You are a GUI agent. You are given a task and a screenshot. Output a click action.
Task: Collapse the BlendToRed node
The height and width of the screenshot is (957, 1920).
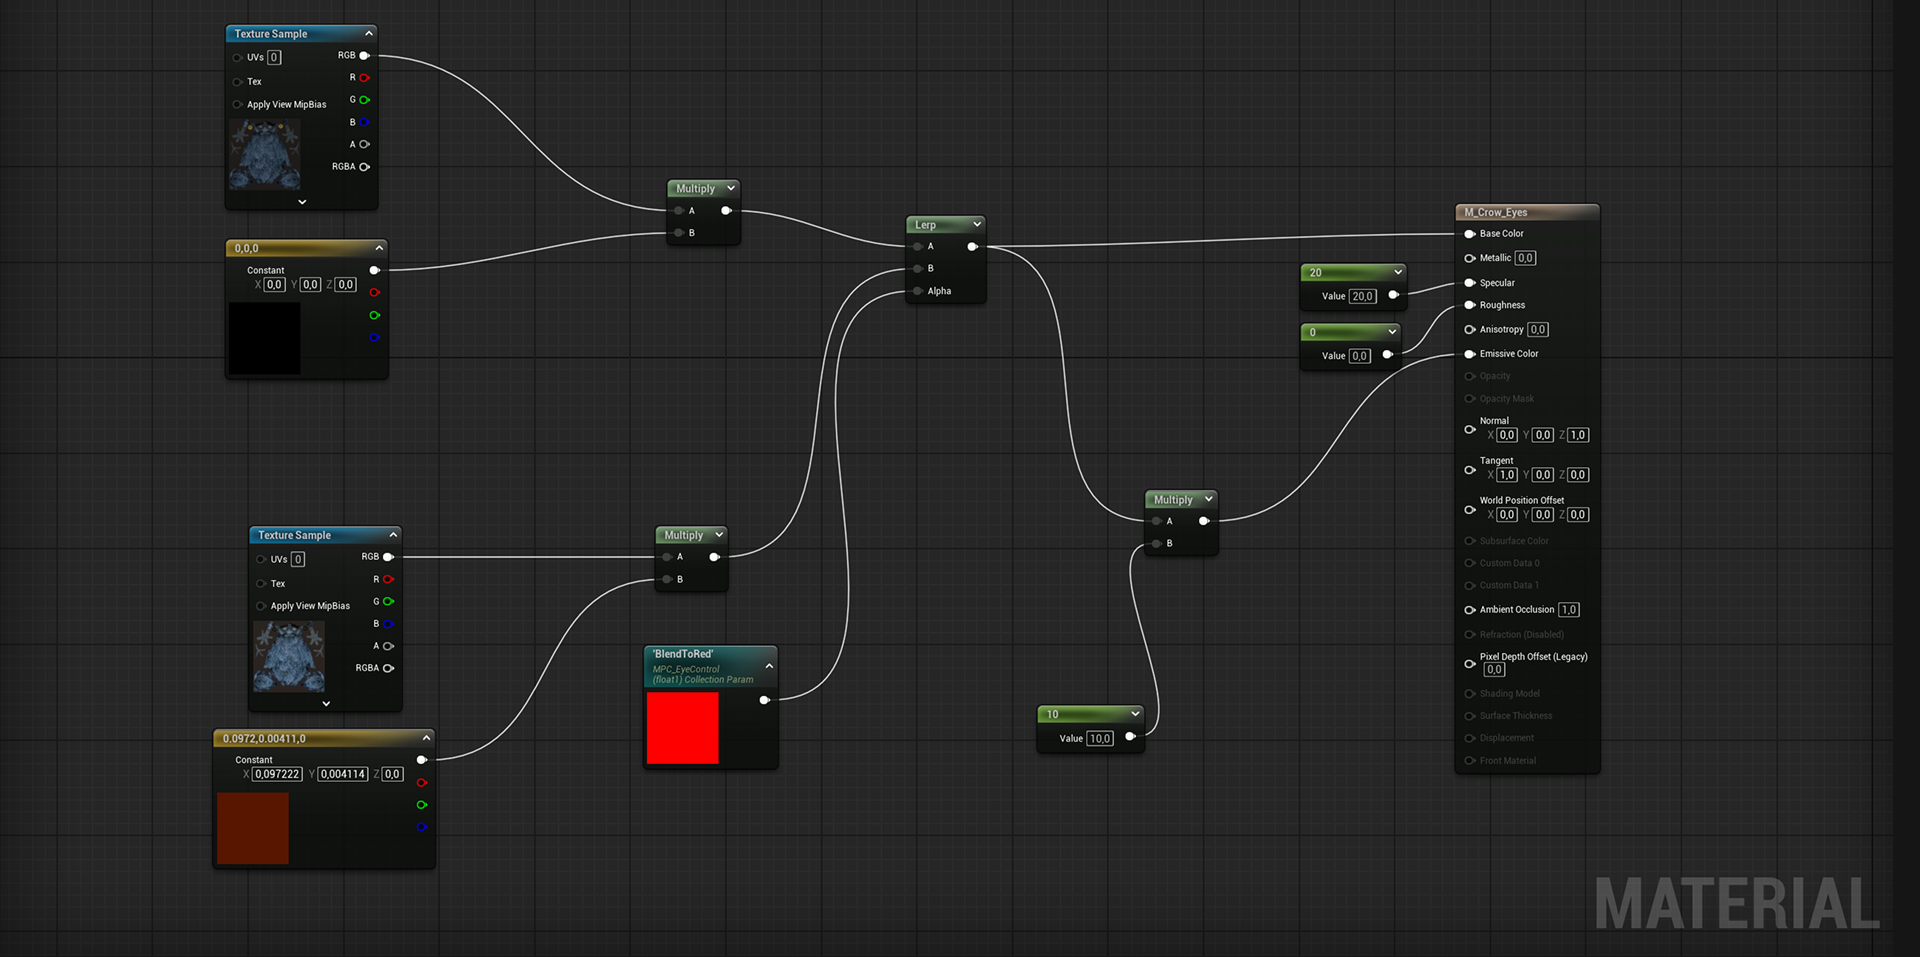(x=769, y=666)
